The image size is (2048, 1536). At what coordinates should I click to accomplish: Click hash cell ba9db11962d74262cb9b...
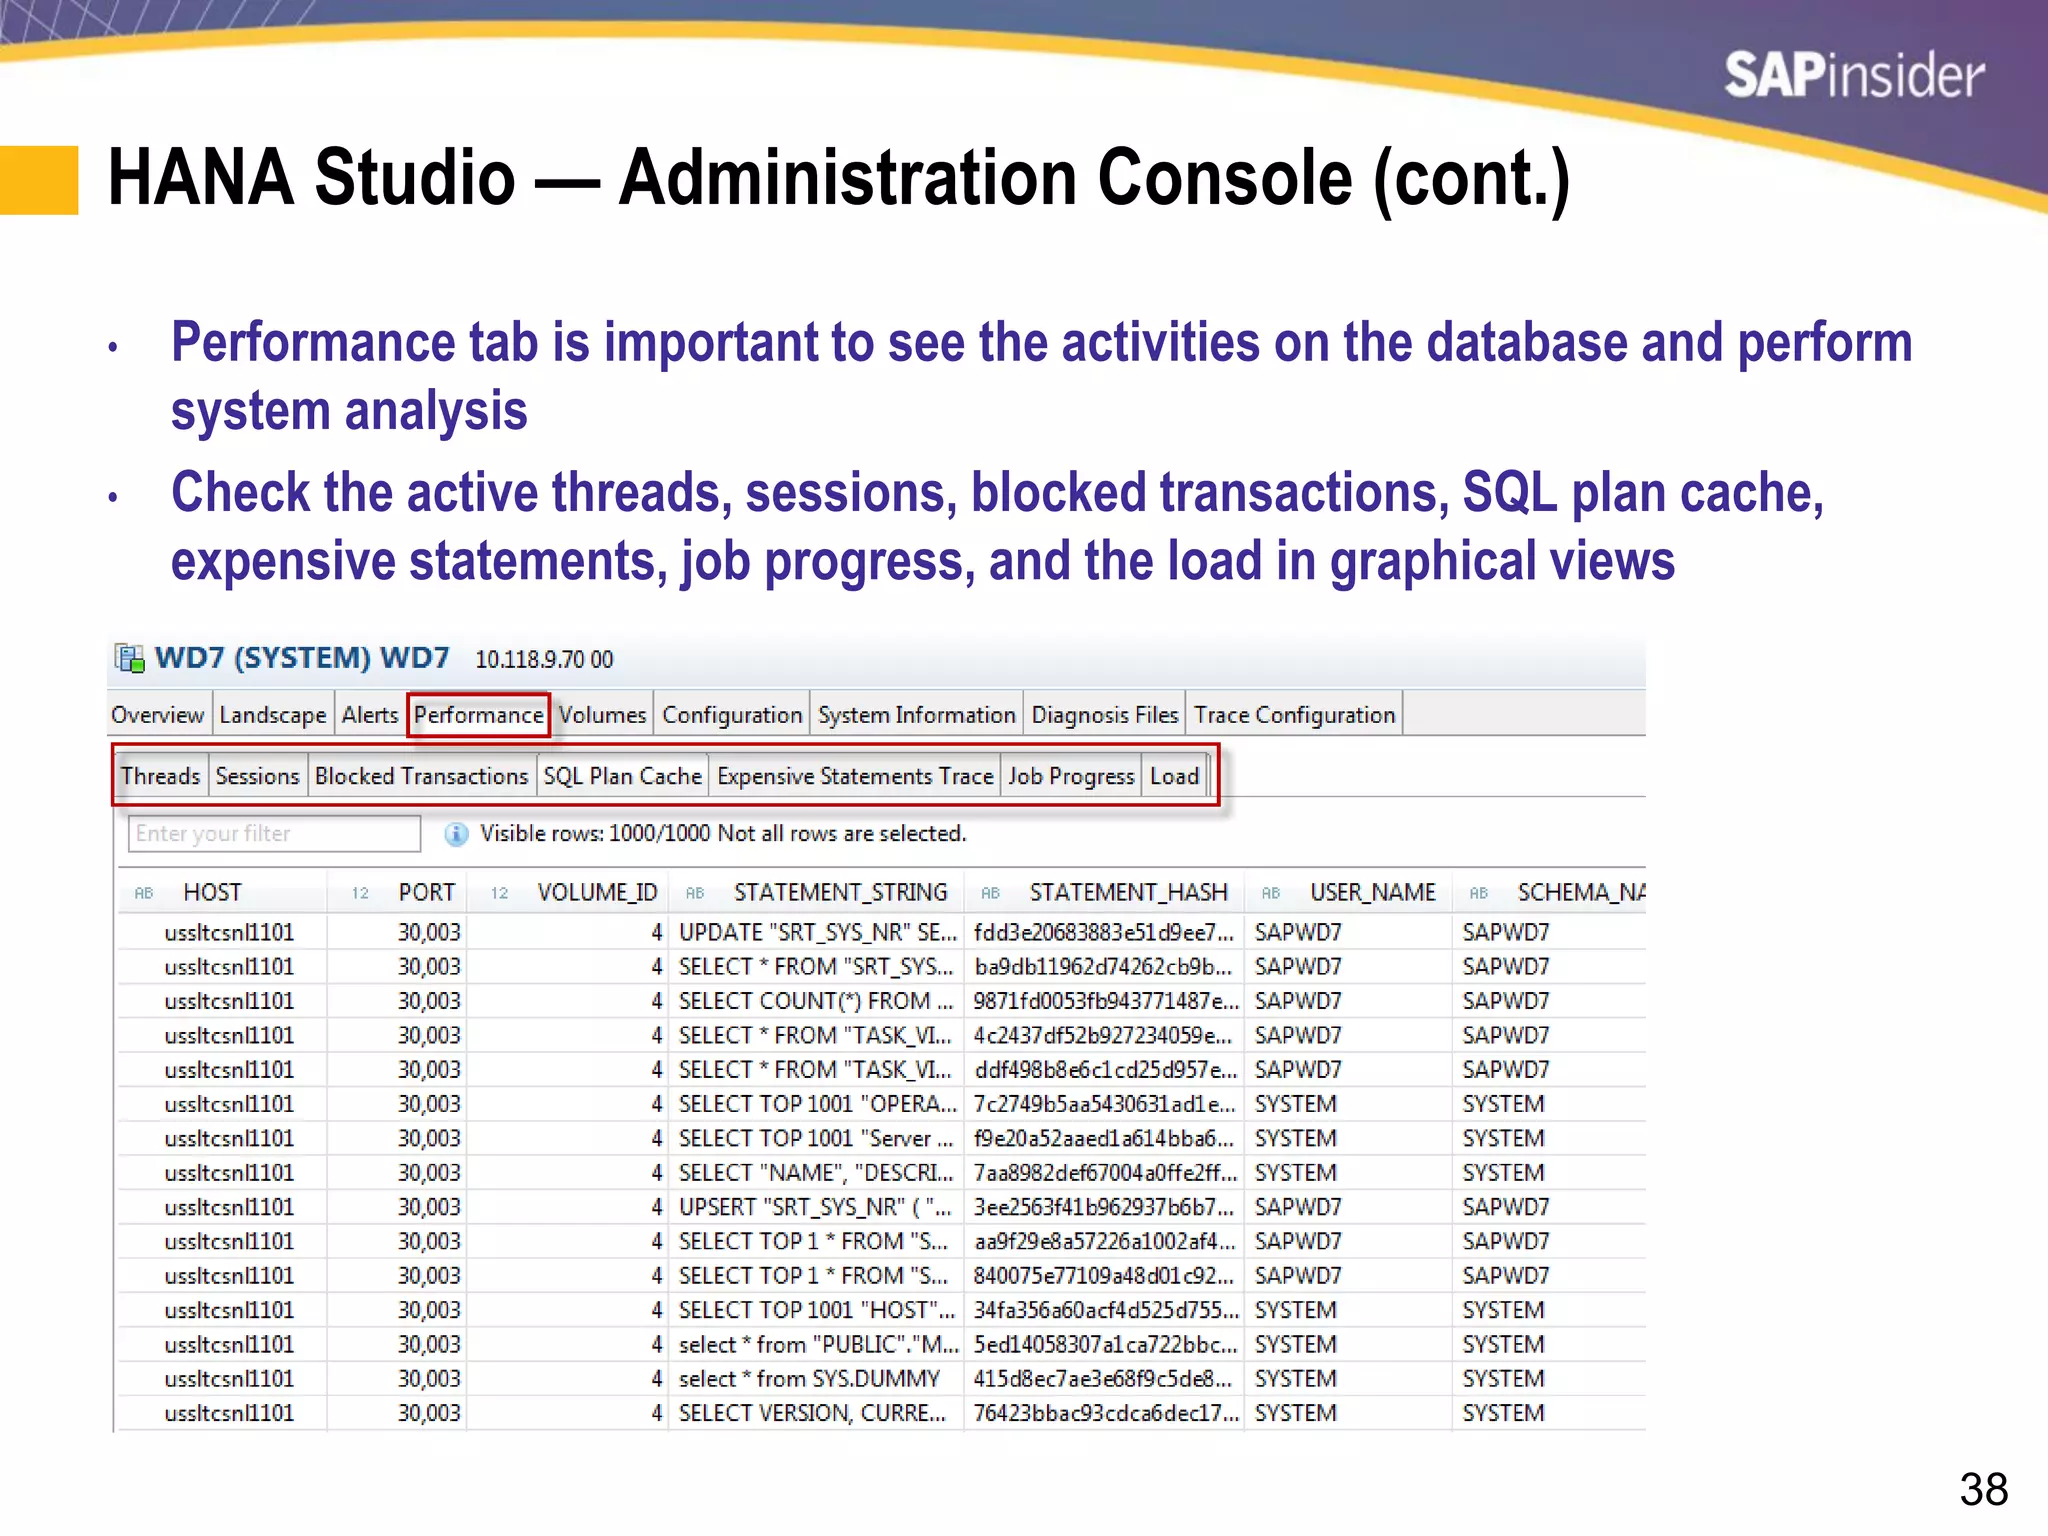pyautogui.click(x=1103, y=967)
